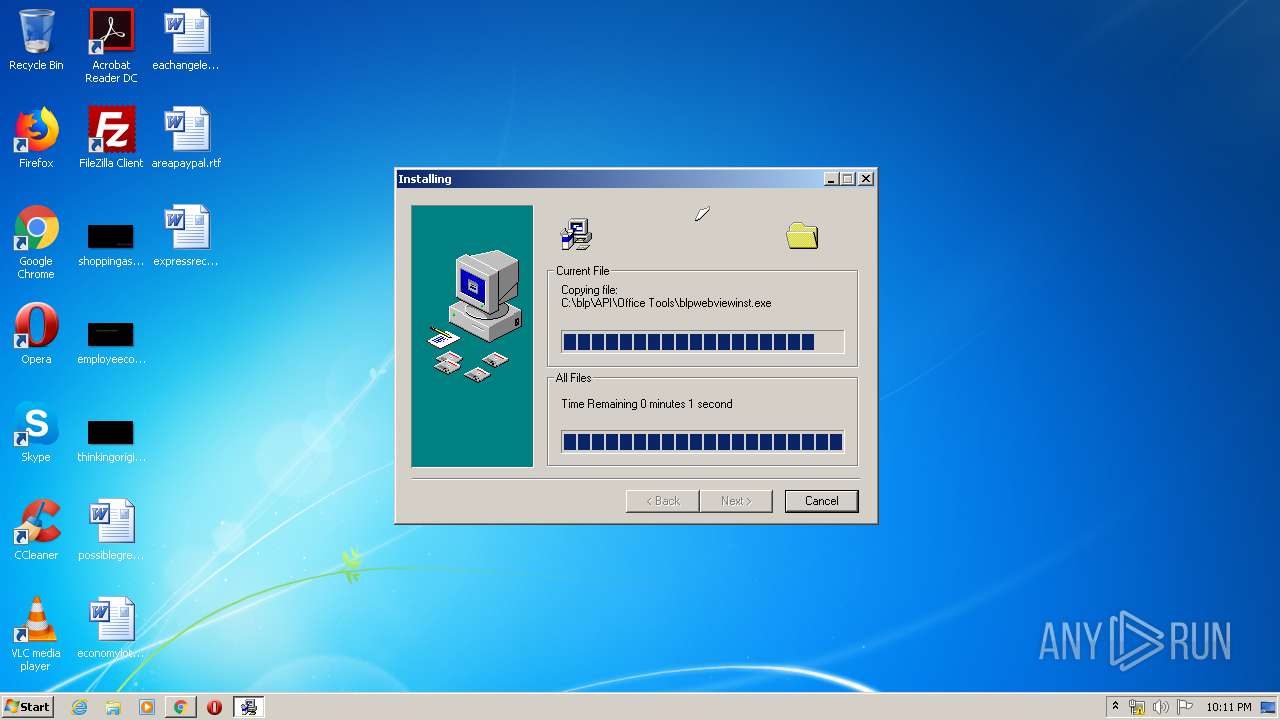Image resolution: width=1280 pixels, height=720 pixels.
Task: Launch VLC media player shortcut
Action: point(36,634)
